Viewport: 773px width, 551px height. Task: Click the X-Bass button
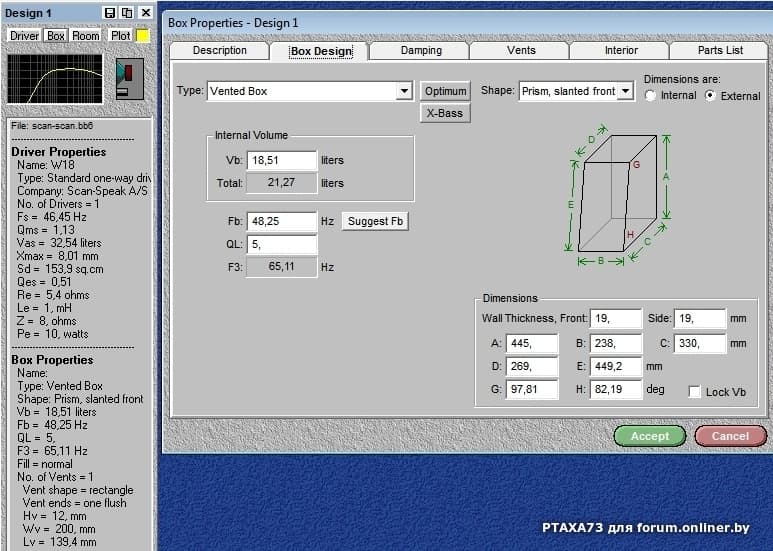tap(444, 113)
